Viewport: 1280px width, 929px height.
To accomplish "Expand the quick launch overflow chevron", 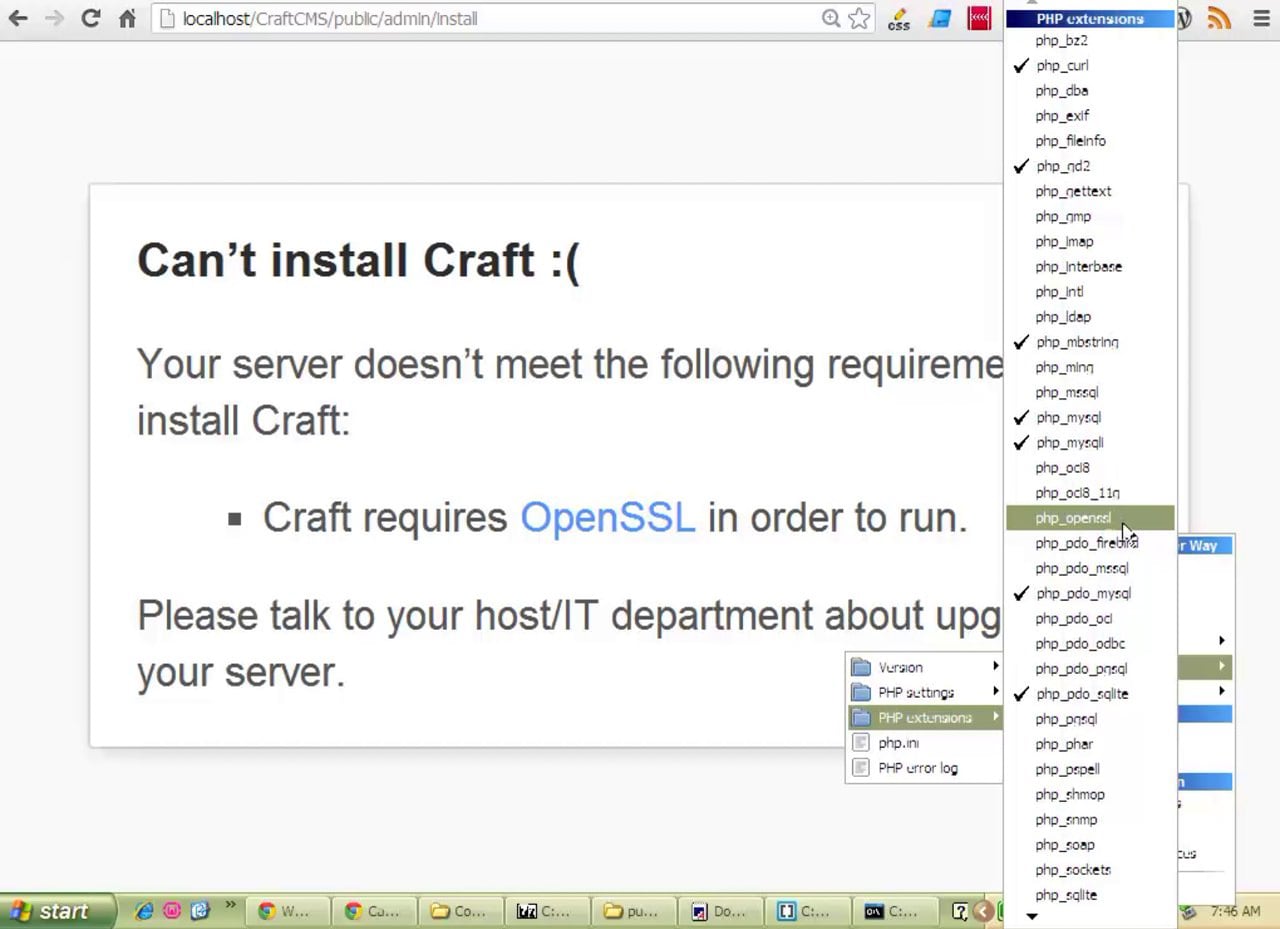I will [231, 906].
